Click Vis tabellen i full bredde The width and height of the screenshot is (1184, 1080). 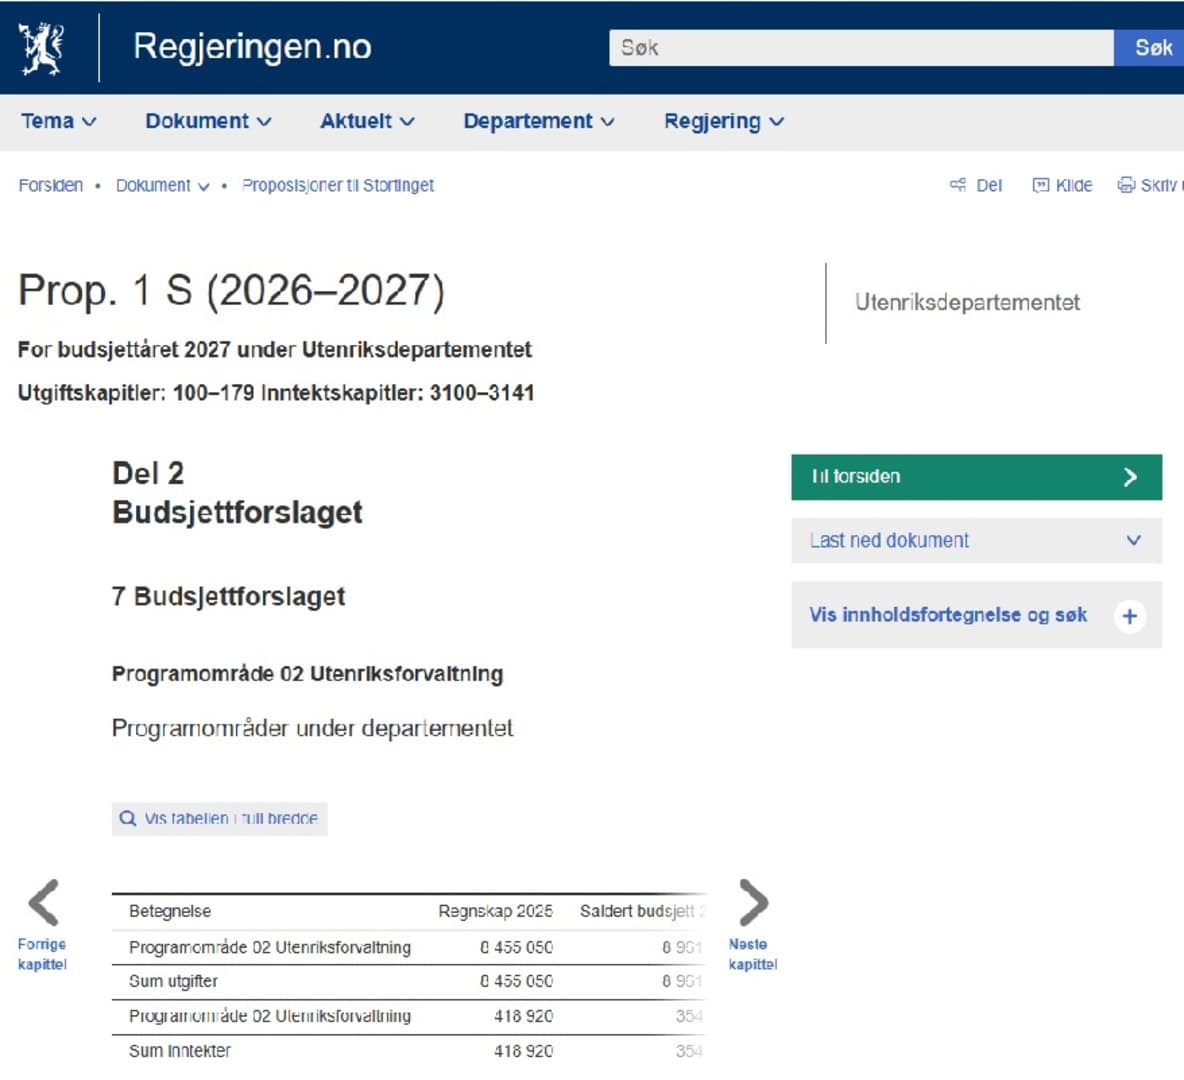(220, 819)
